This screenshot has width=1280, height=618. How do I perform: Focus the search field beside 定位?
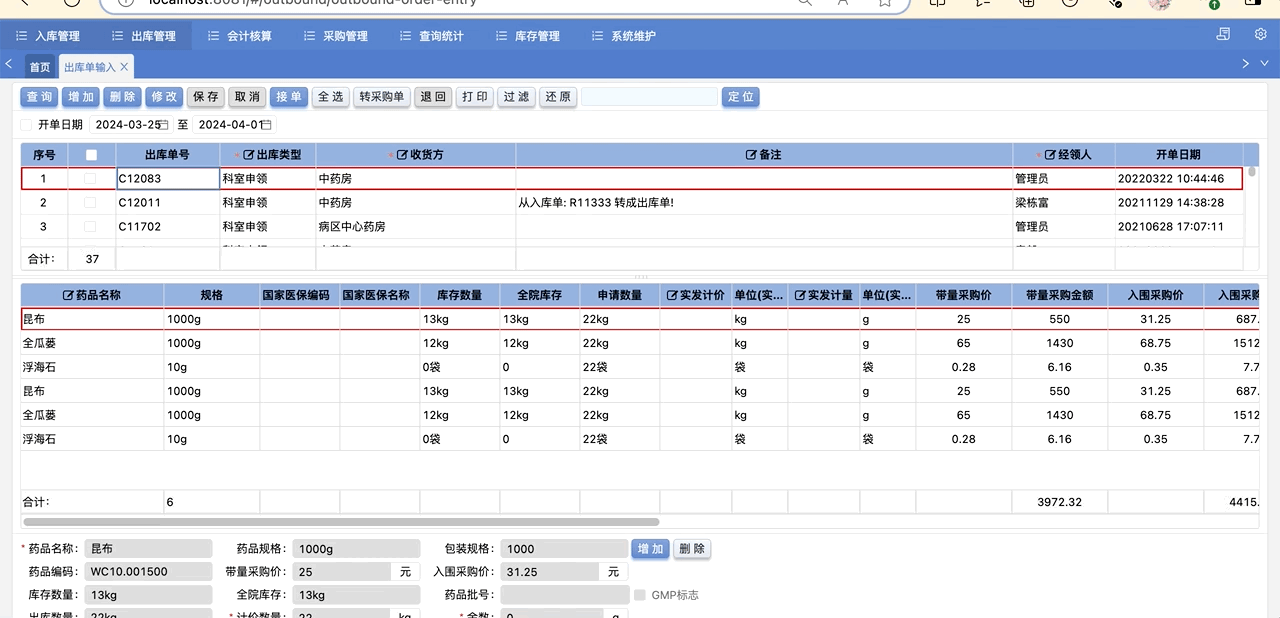point(650,97)
